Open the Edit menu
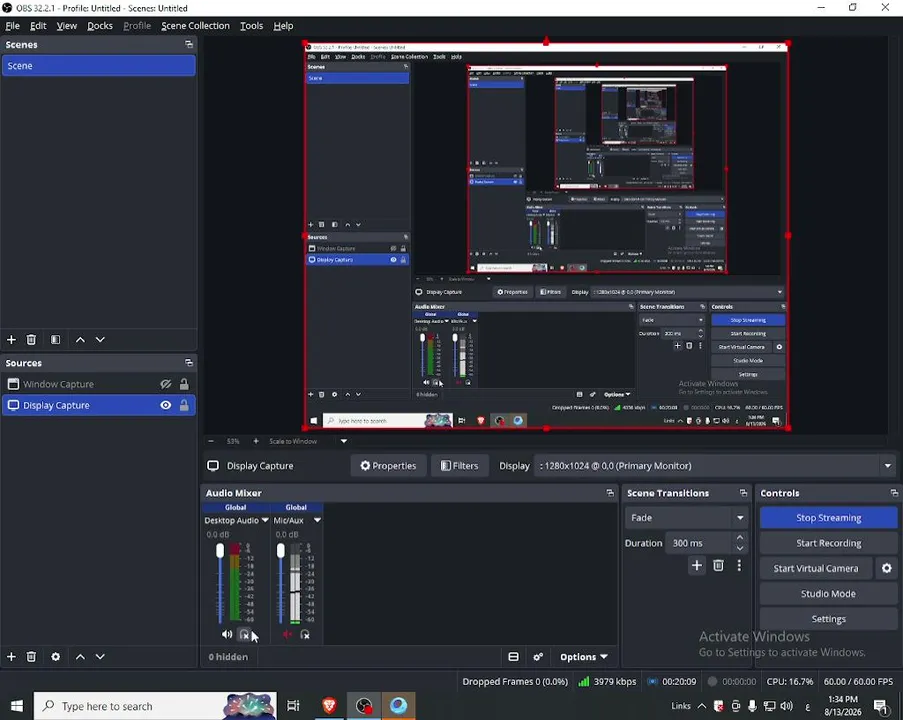The height and width of the screenshot is (720, 903). (x=38, y=26)
